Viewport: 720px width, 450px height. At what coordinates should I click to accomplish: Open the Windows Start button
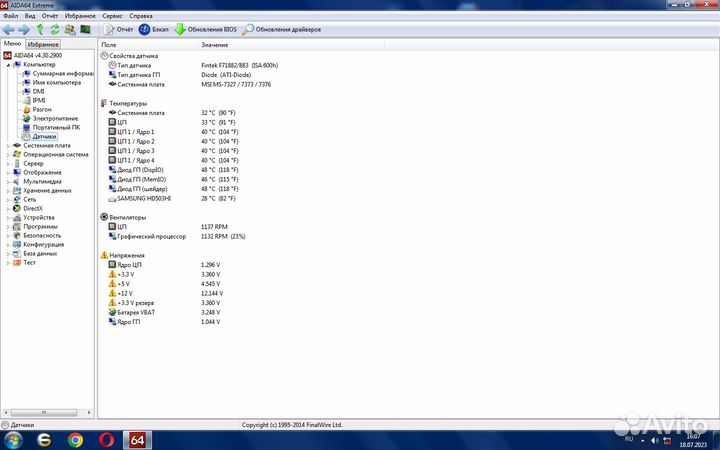12,440
